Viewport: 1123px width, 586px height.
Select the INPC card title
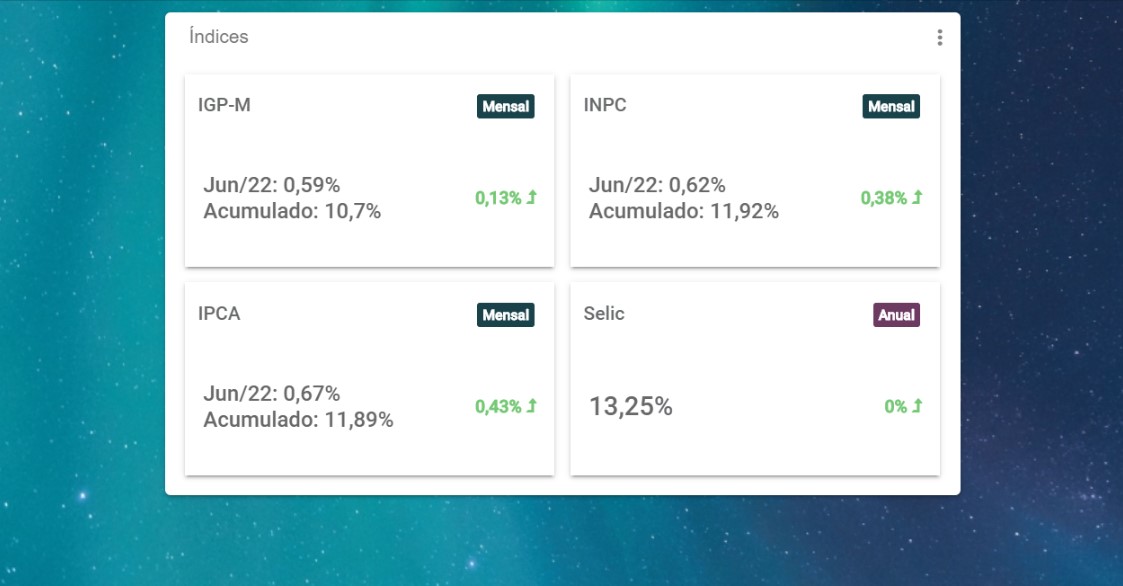pos(604,105)
